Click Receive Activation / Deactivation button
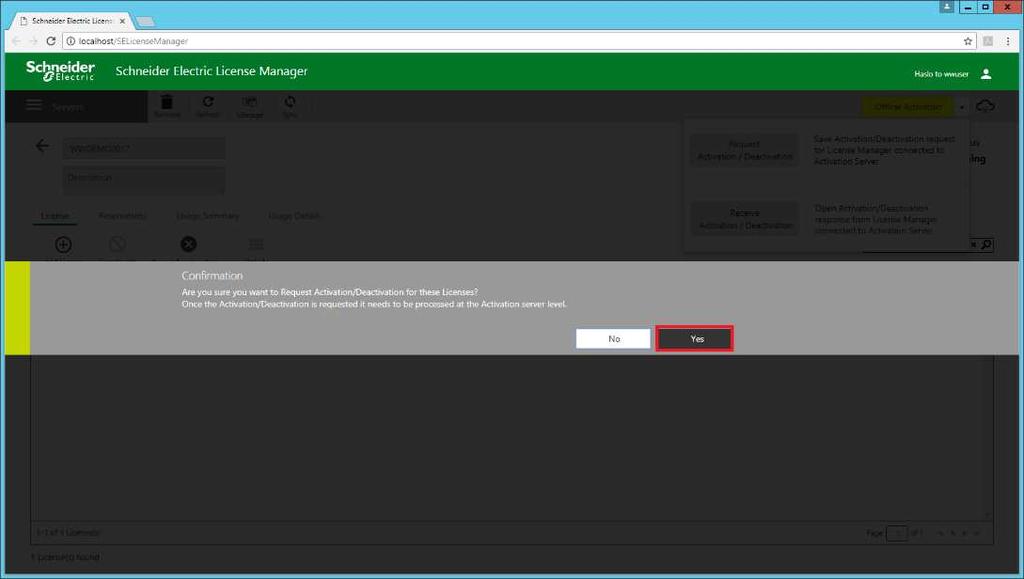Image resolution: width=1024 pixels, height=579 pixels. (744, 219)
